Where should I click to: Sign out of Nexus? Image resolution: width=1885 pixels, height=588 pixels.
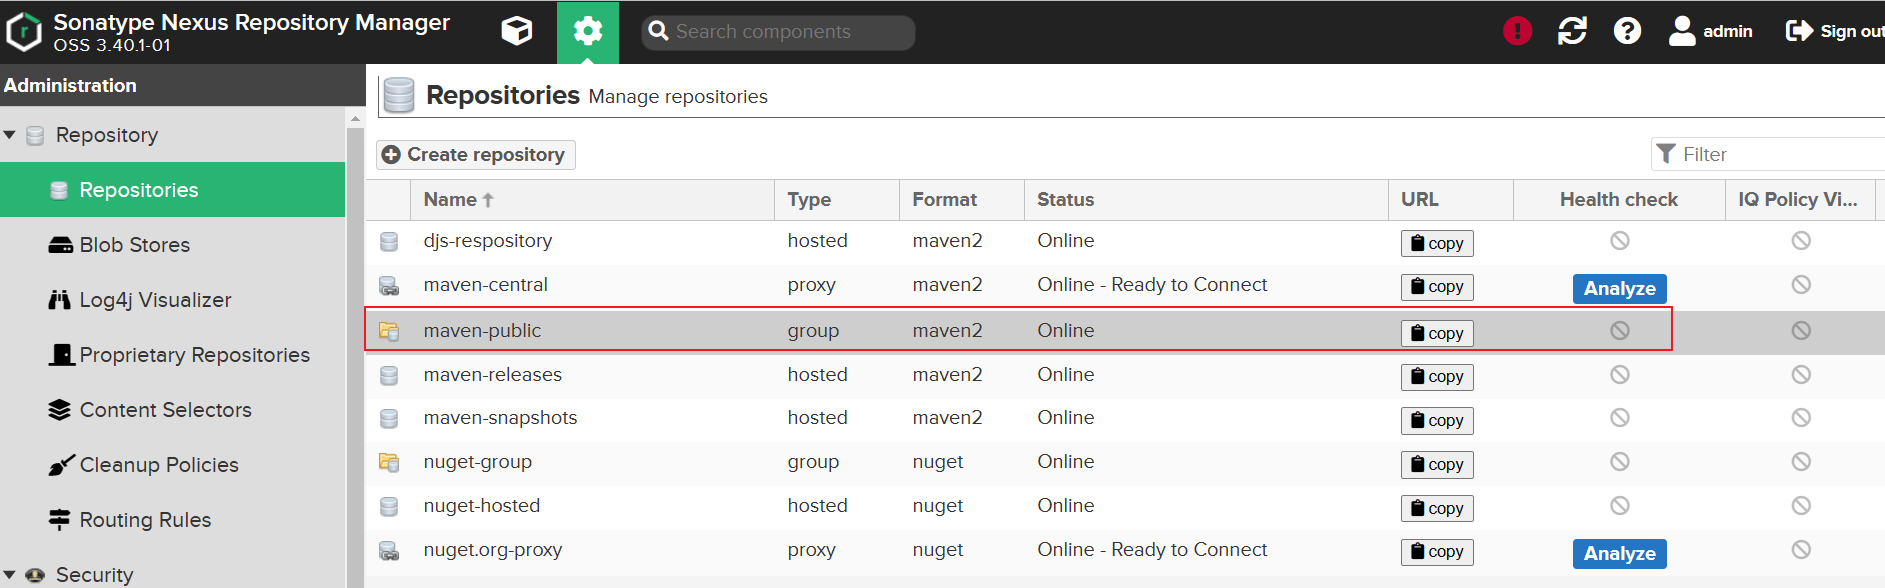[1835, 31]
